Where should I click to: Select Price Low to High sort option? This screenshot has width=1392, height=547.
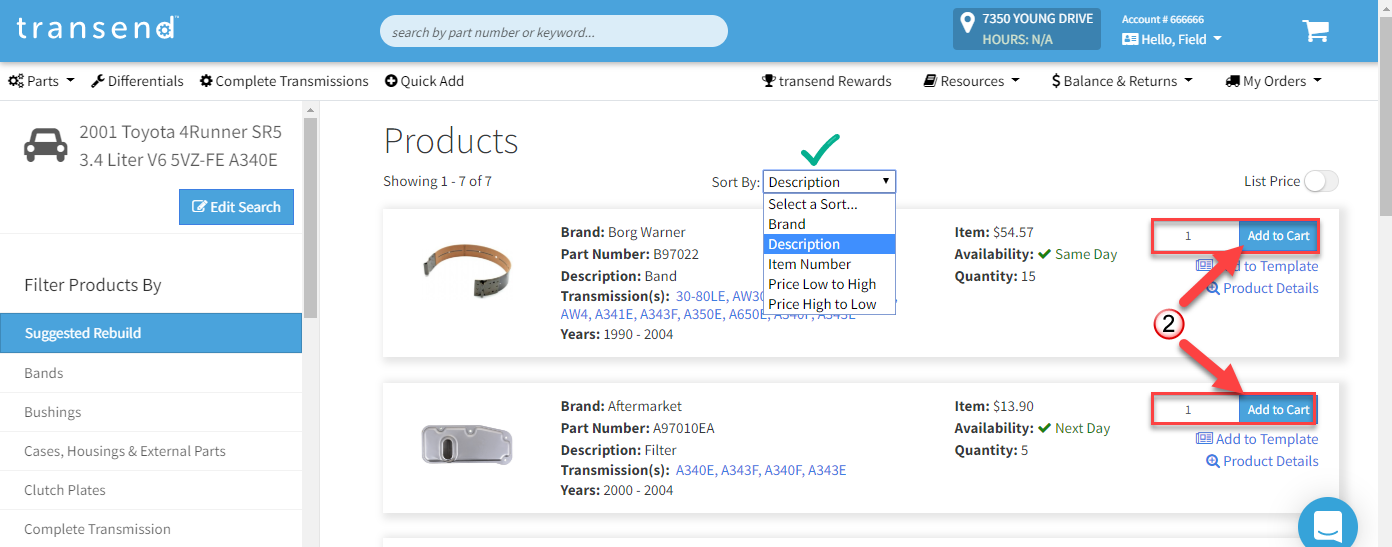(x=822, y=284)
